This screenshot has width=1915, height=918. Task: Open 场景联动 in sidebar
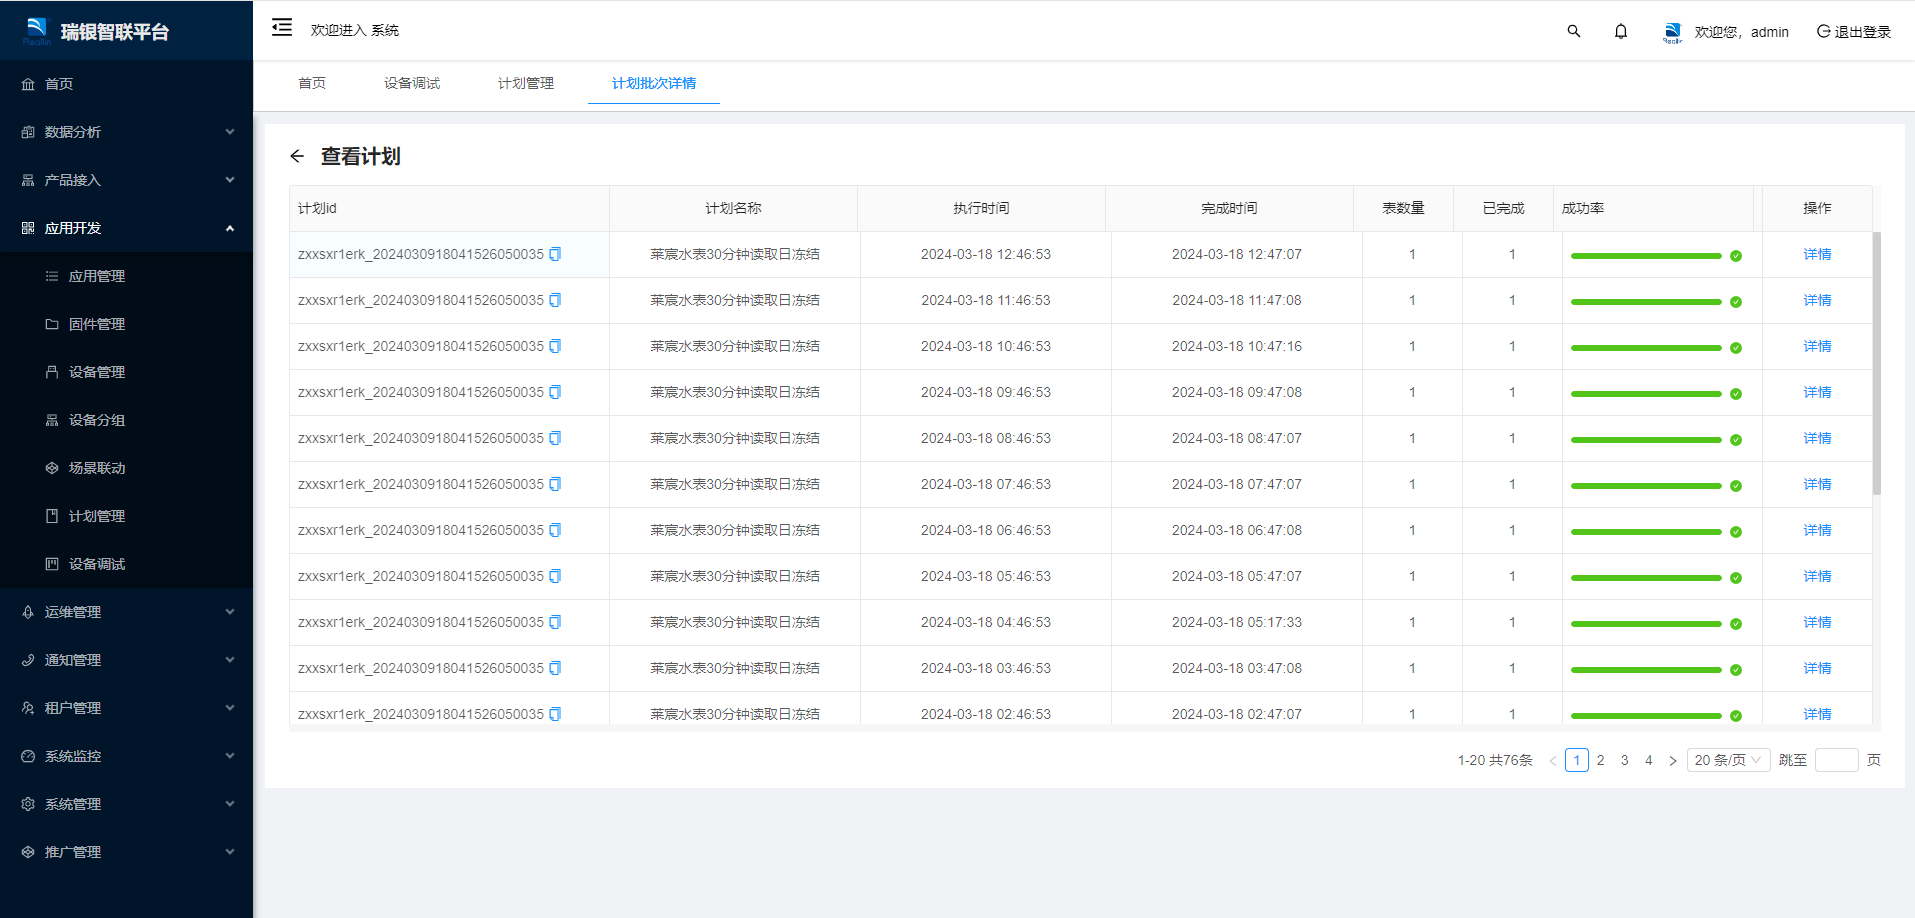126,468
